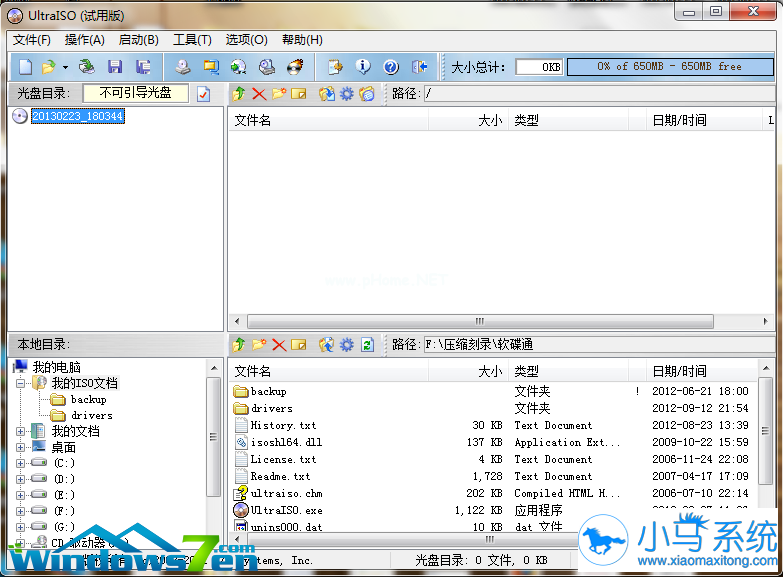
Task: Expand the (F:) drive node
Action: pos(20,511)
